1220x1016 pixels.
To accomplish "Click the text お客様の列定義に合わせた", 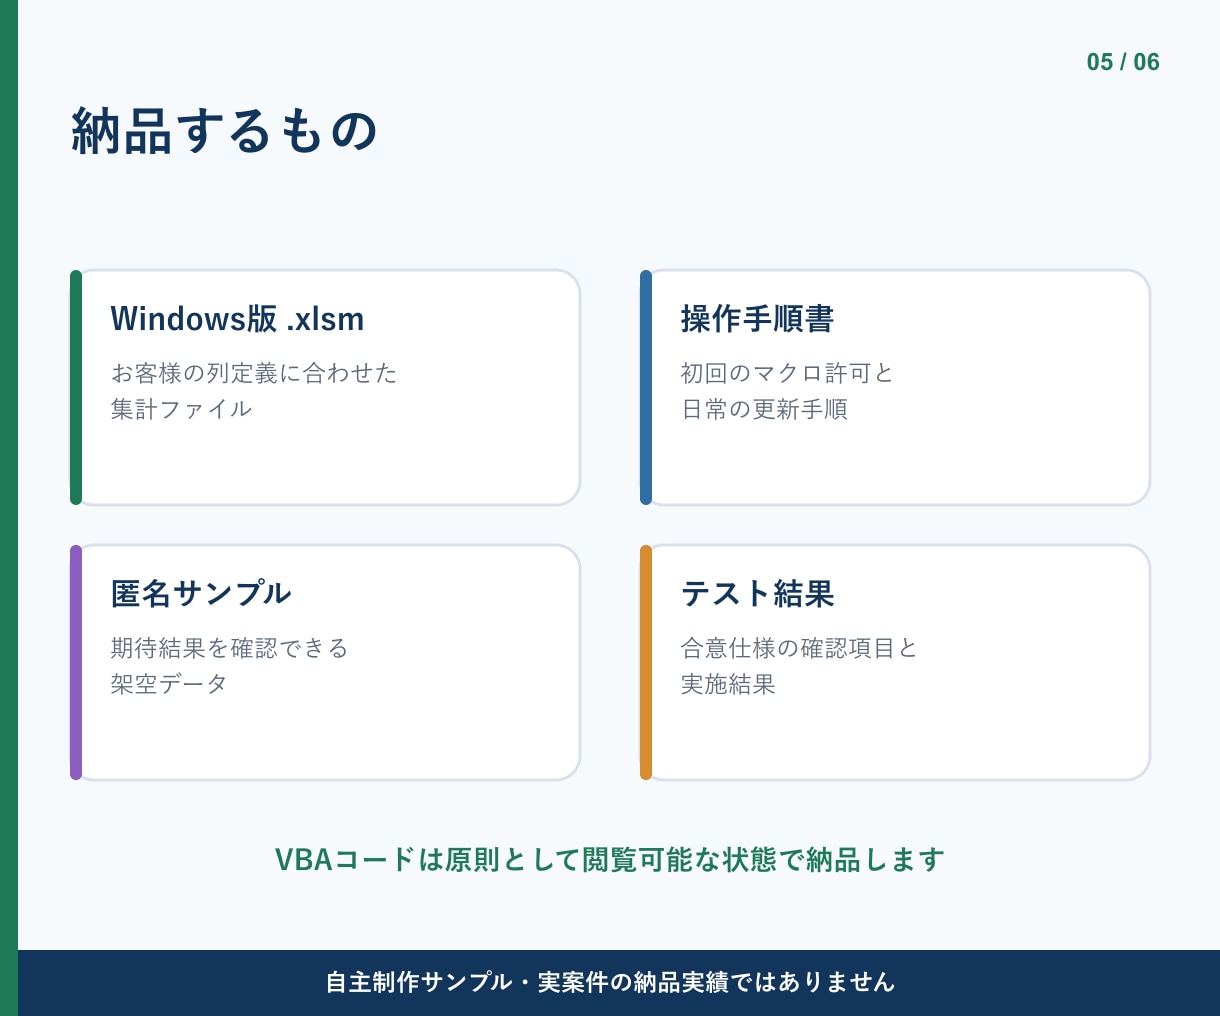I will click(254, 373).
